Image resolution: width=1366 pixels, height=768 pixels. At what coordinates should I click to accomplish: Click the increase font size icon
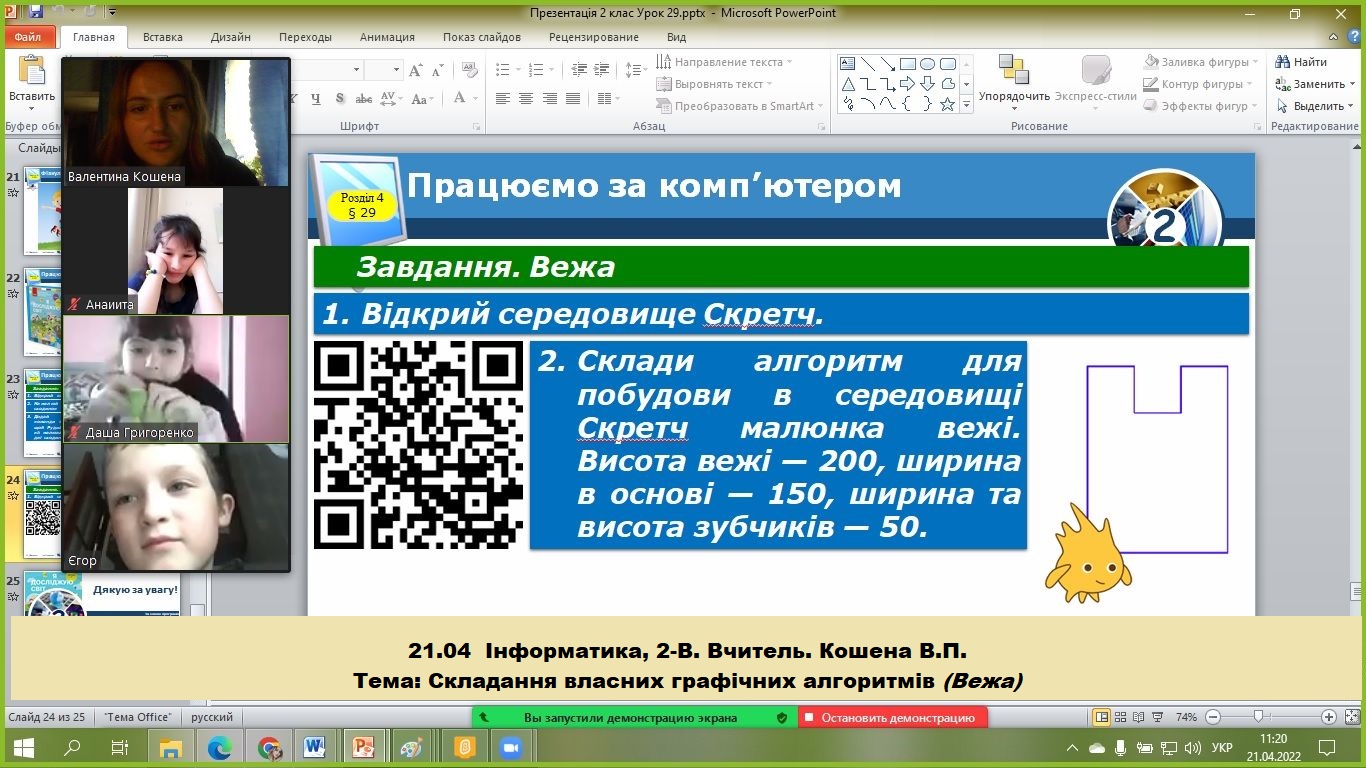pos(417,70)
